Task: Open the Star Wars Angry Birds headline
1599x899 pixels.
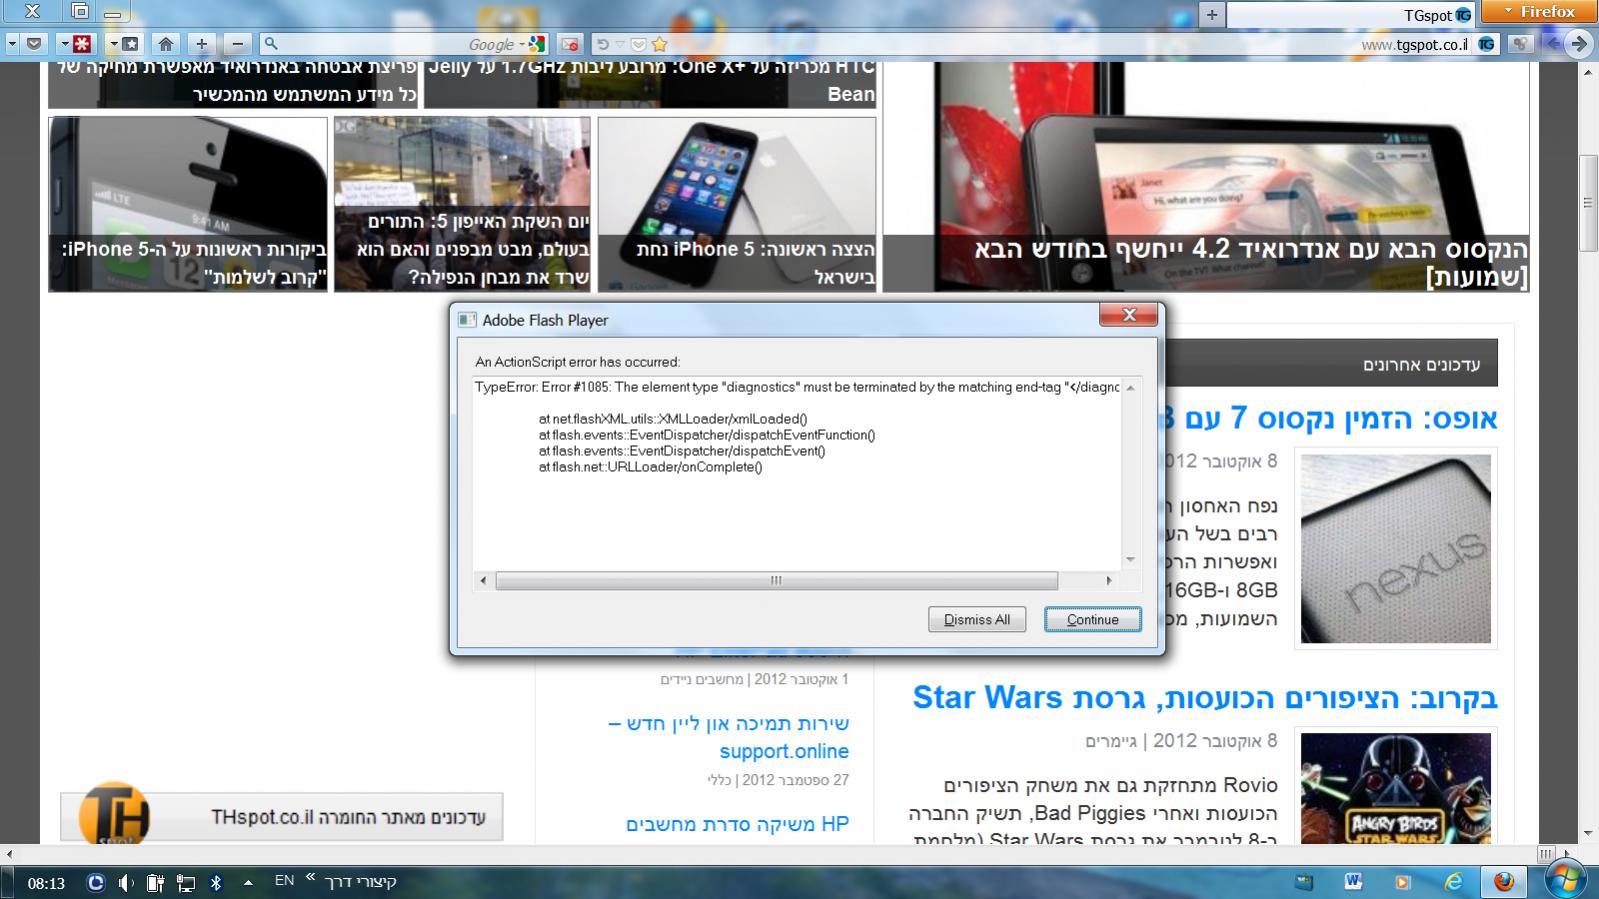Action: coord(1205,697)
